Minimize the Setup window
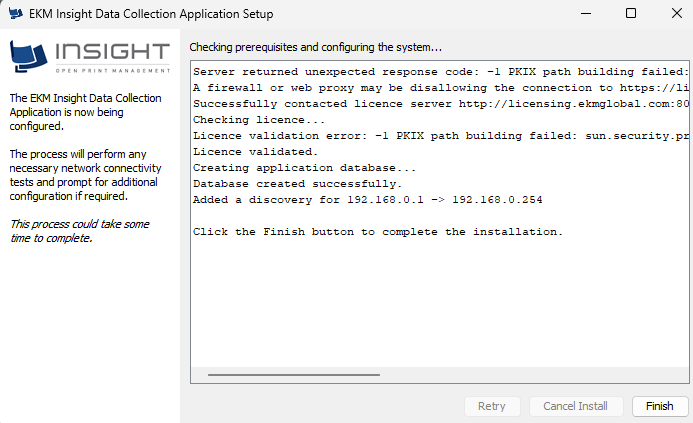 pos(586,14)
